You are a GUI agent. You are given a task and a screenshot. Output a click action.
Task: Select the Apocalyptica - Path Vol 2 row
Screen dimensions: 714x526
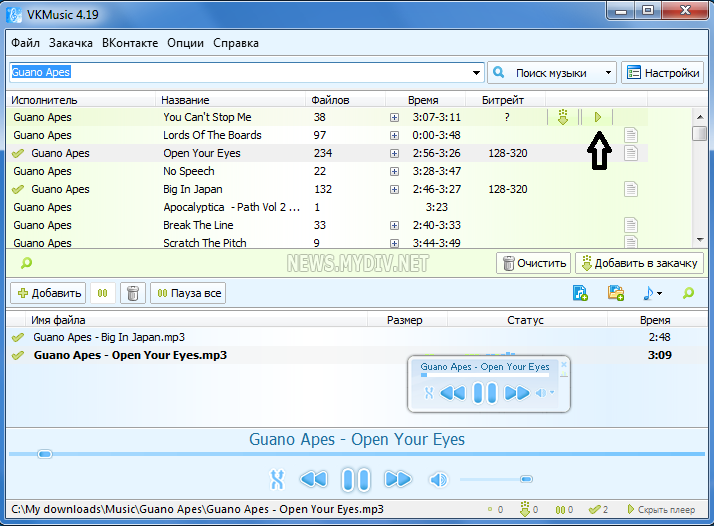pos(327,207)
